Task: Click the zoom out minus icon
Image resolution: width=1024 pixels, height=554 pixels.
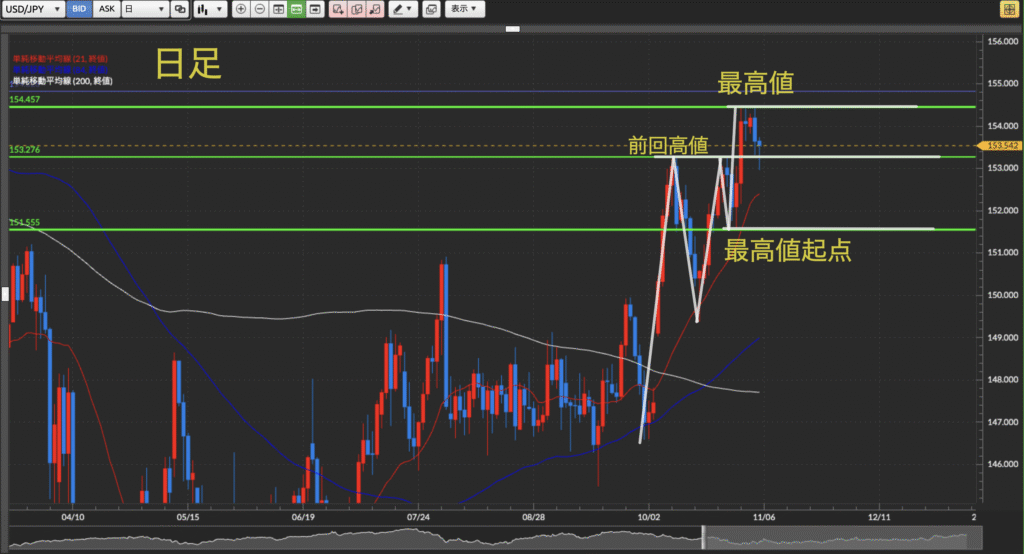Action: coord(259,9)
